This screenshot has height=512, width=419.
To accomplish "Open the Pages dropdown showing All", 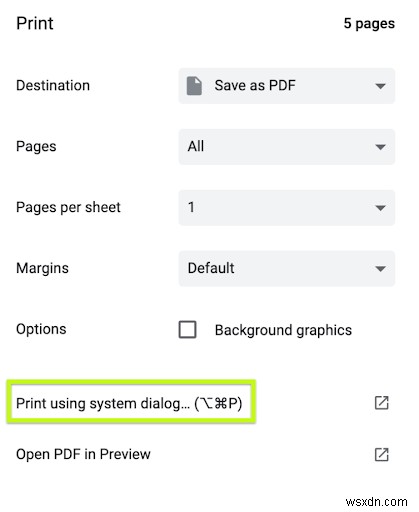I will click(x=287, y=147).
